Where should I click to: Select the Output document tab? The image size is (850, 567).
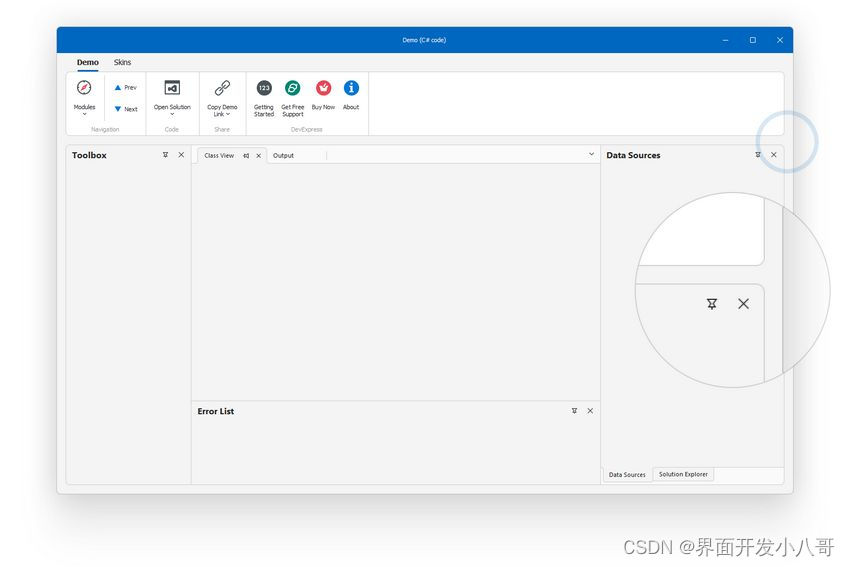(x=283, y=156)
